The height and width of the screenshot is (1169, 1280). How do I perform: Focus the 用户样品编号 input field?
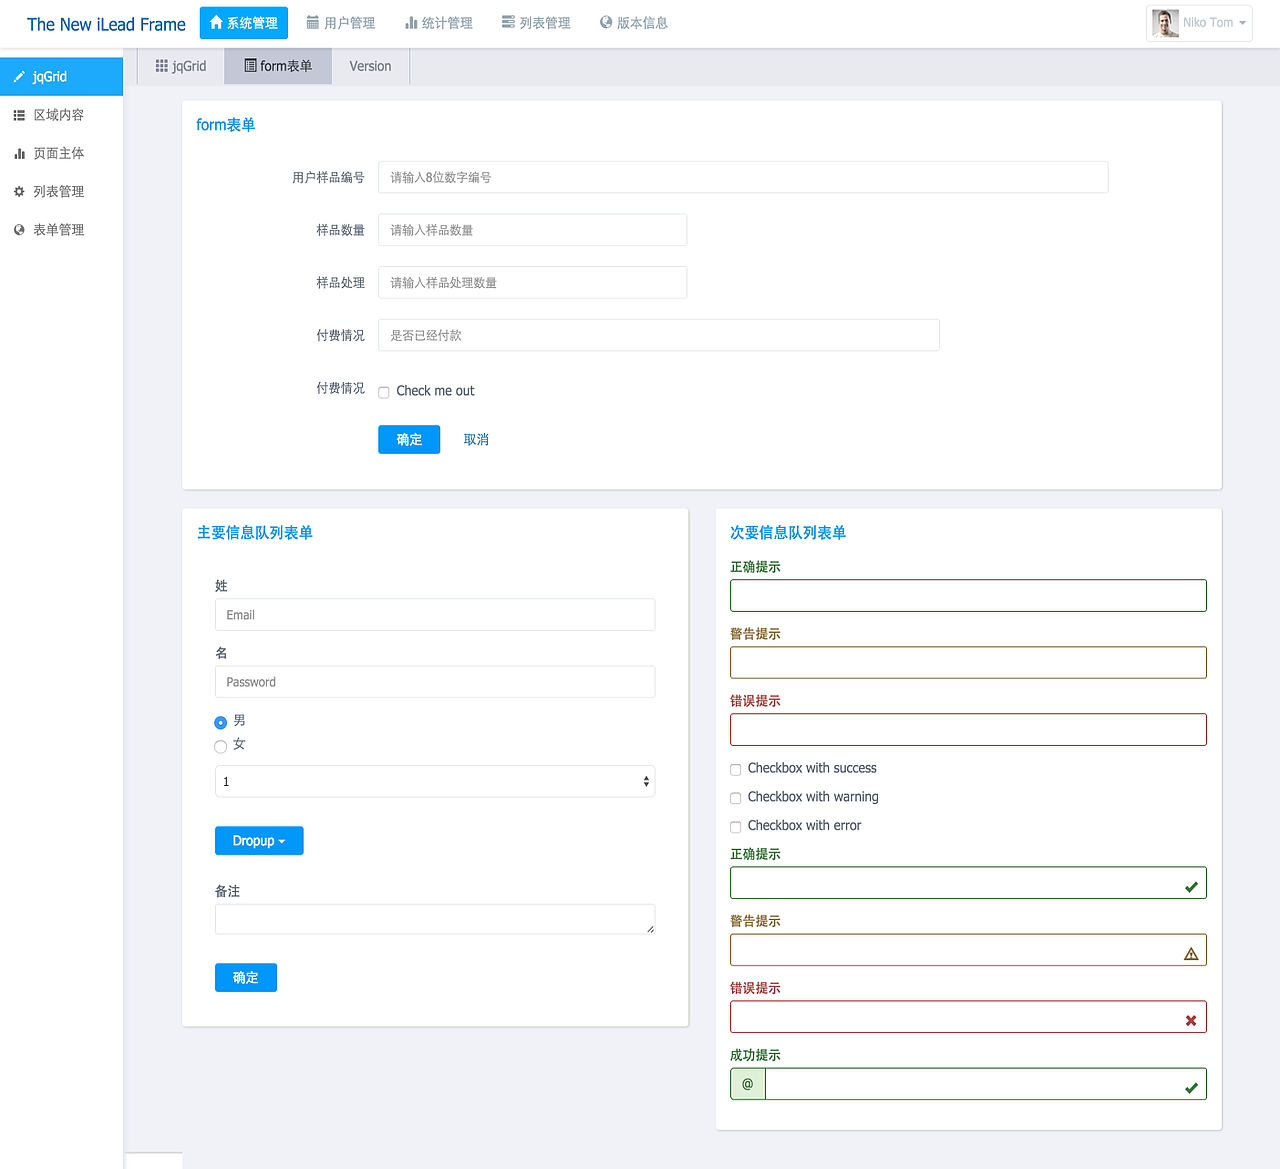coord(743,177)
